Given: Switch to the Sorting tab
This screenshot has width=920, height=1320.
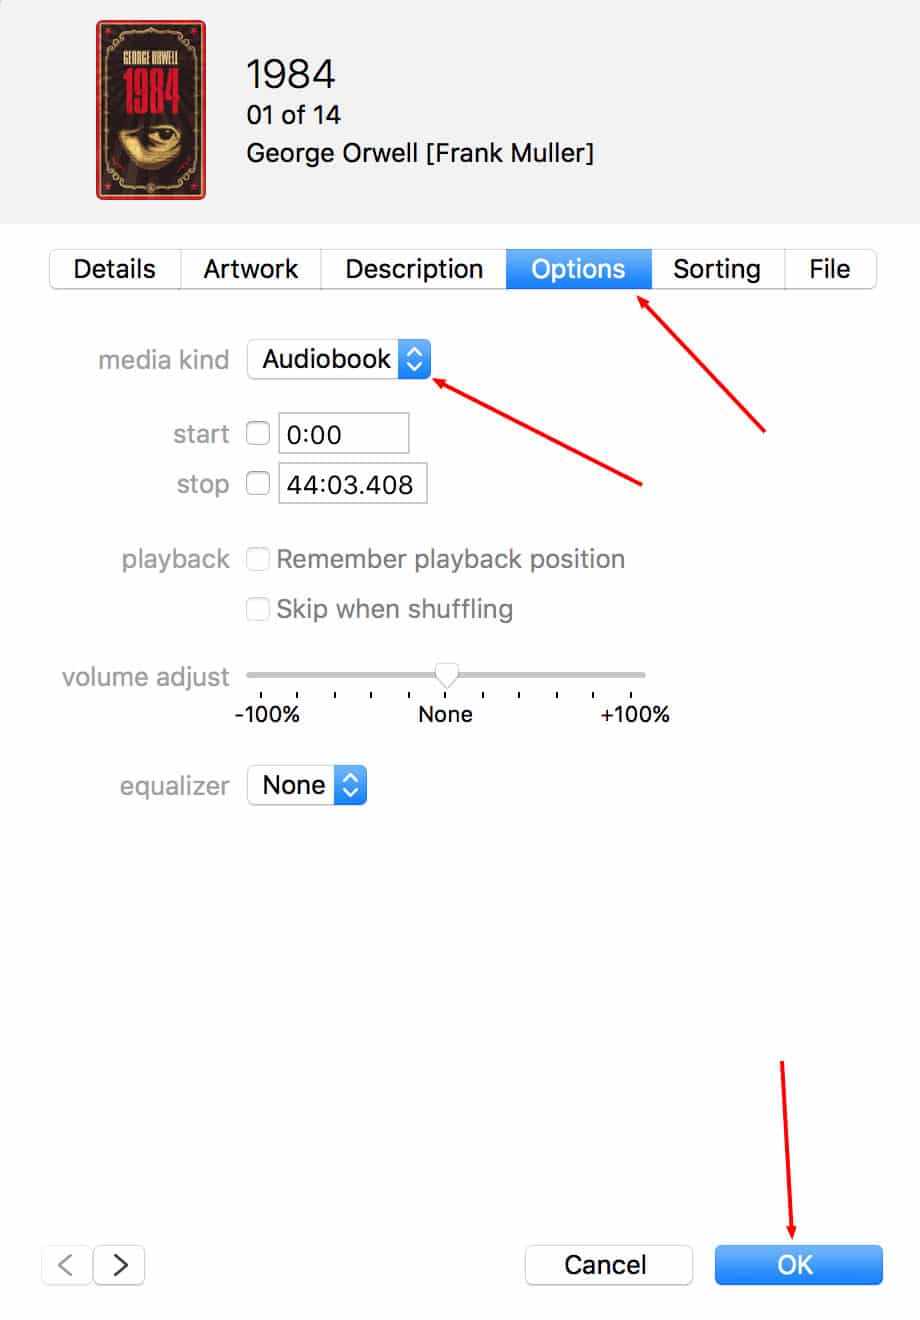Looking at the screenshot, I should click(717, 269).
